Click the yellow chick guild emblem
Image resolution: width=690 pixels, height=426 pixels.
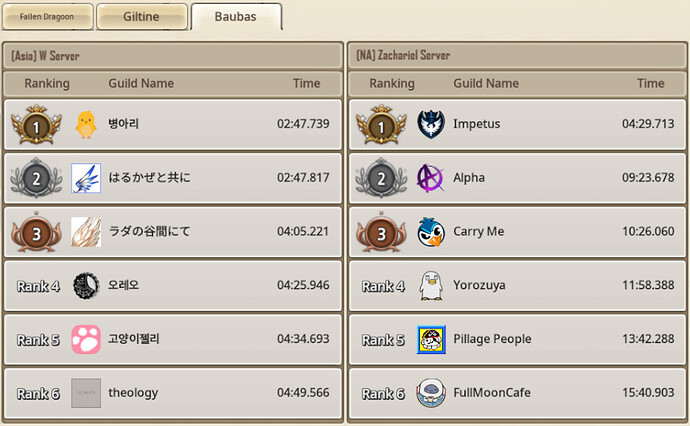[86, 124]
